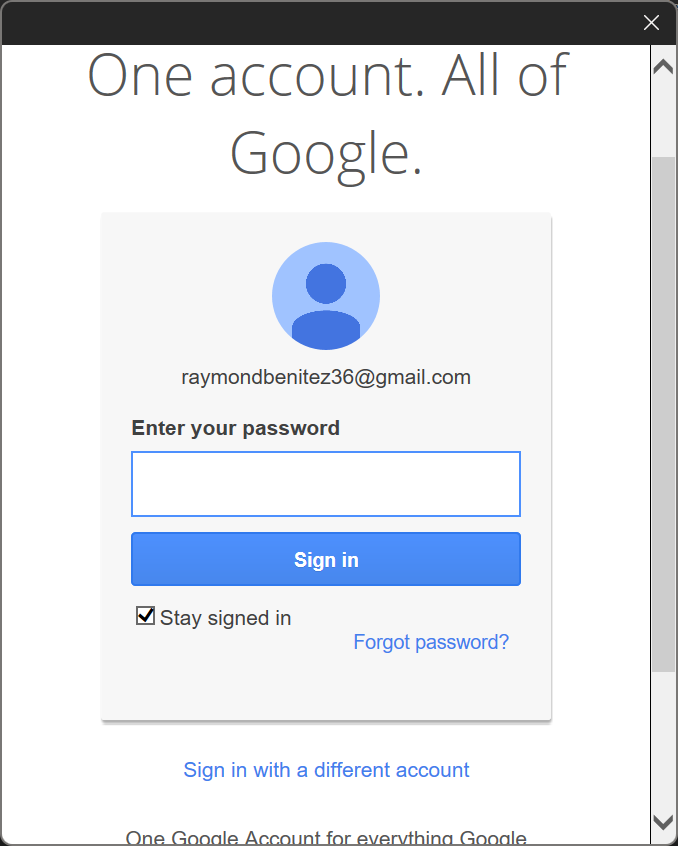
Task: Click the scrollbar track below the thumb
Action: click(663, 740)
